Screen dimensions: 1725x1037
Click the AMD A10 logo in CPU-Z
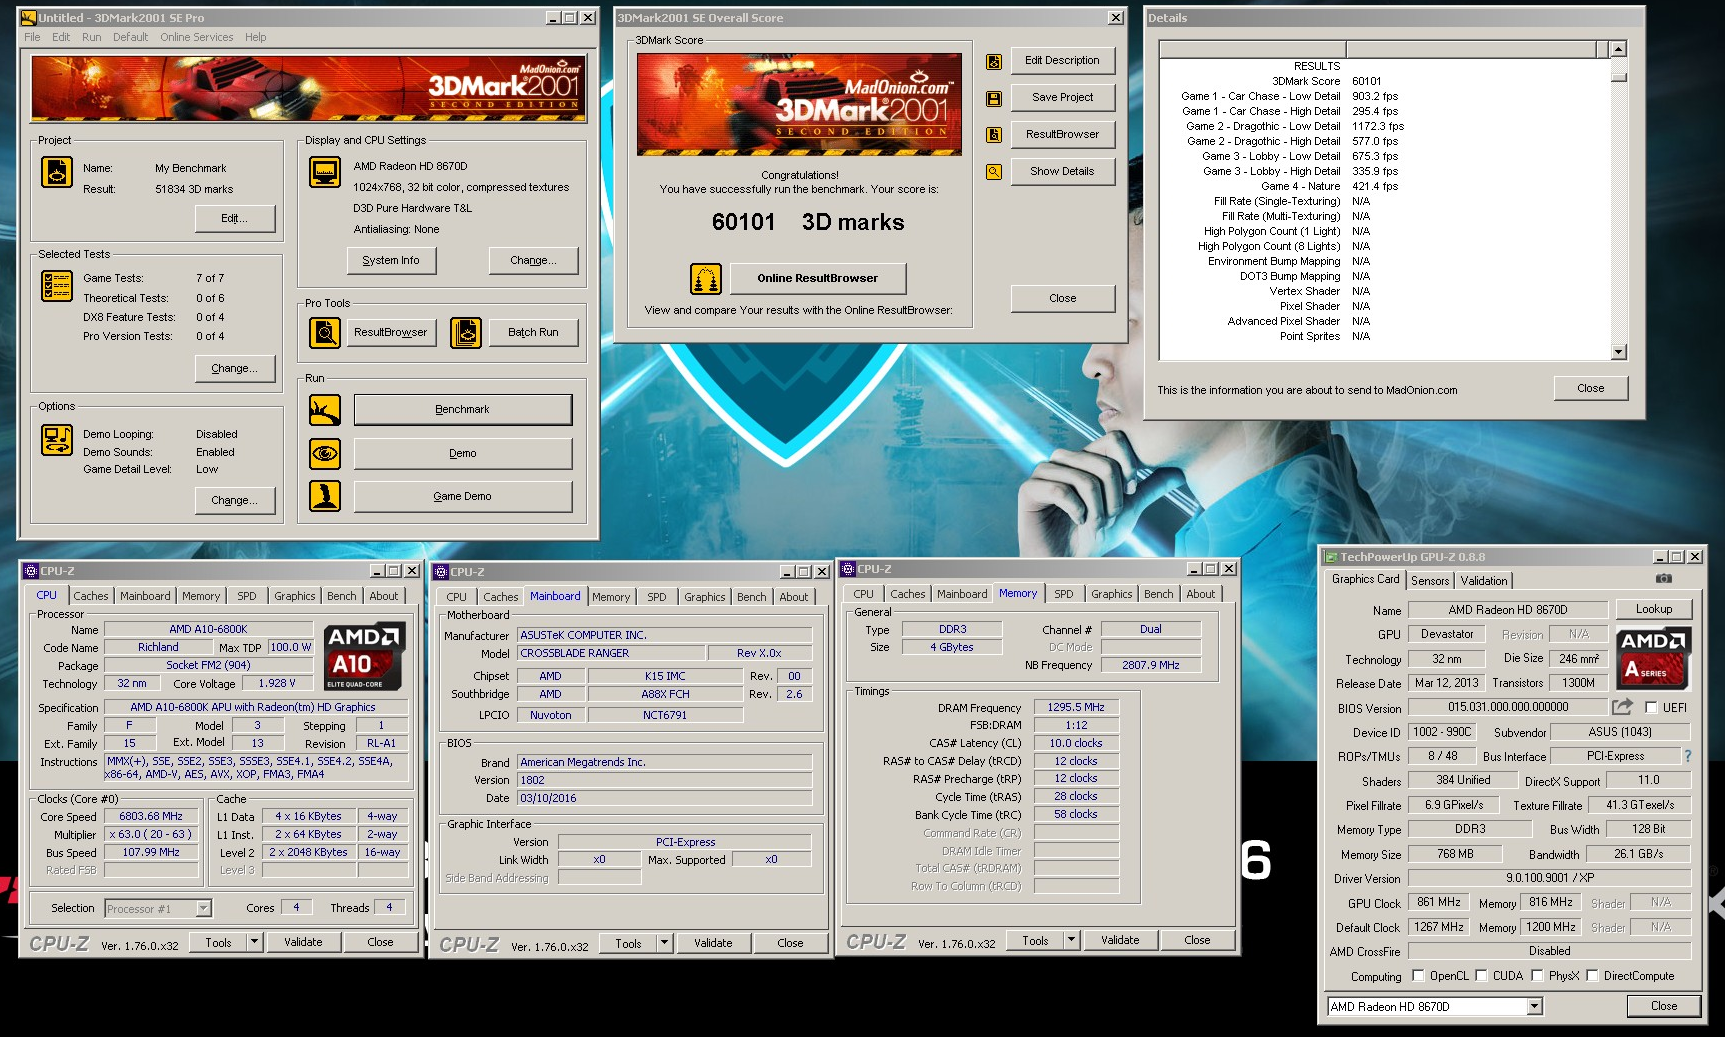coord(364,656)
